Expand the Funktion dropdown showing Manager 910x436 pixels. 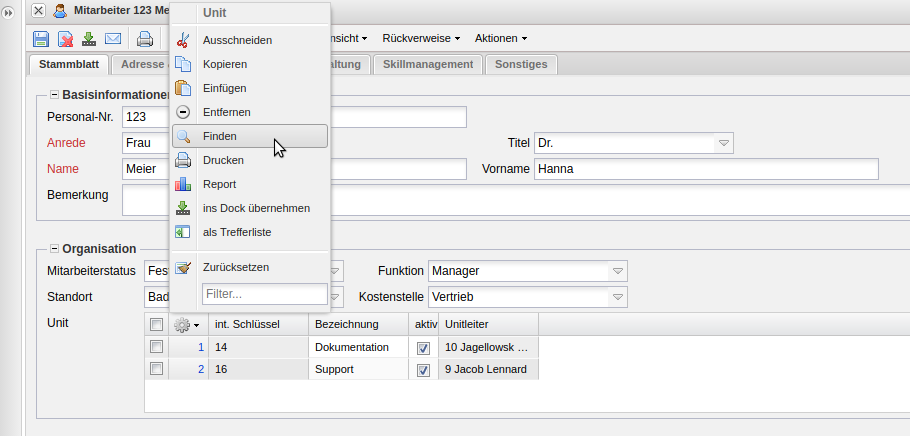tap(618, 271)
